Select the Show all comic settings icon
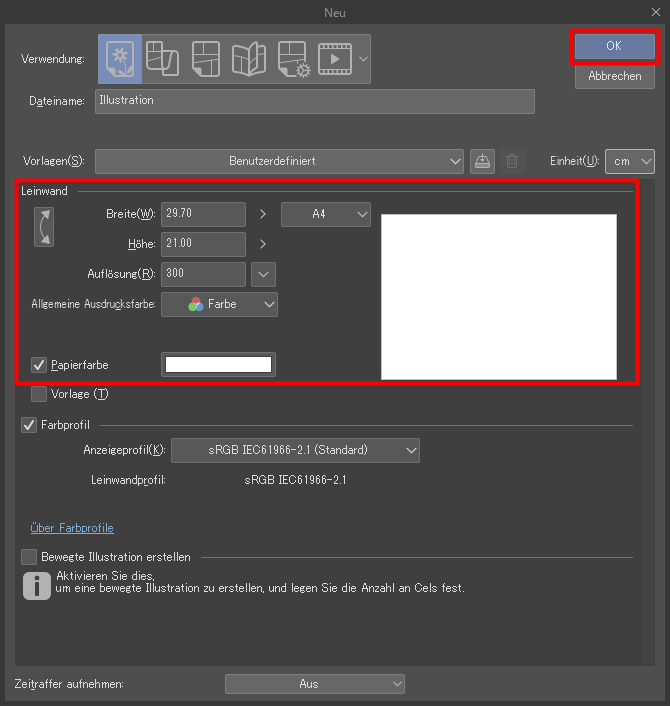This screenshot has width=670, height=706. click(x=294, y=59)
